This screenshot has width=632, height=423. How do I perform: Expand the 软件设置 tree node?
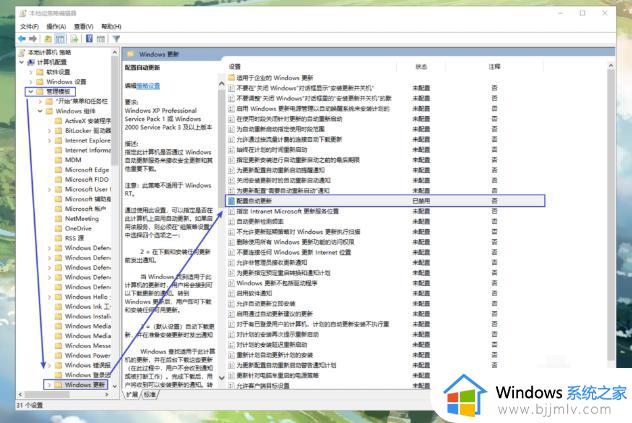pos(31,72)
